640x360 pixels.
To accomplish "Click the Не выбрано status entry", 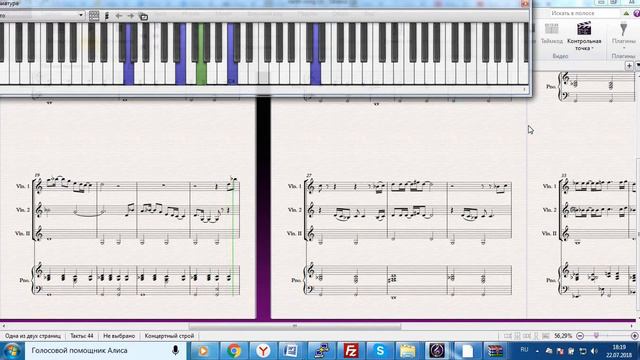I will click(119, 336).
